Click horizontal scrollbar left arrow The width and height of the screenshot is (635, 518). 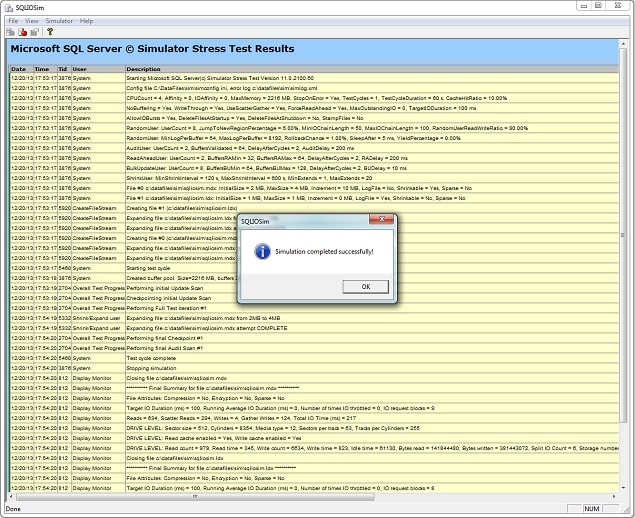click(x=11, y=496)
